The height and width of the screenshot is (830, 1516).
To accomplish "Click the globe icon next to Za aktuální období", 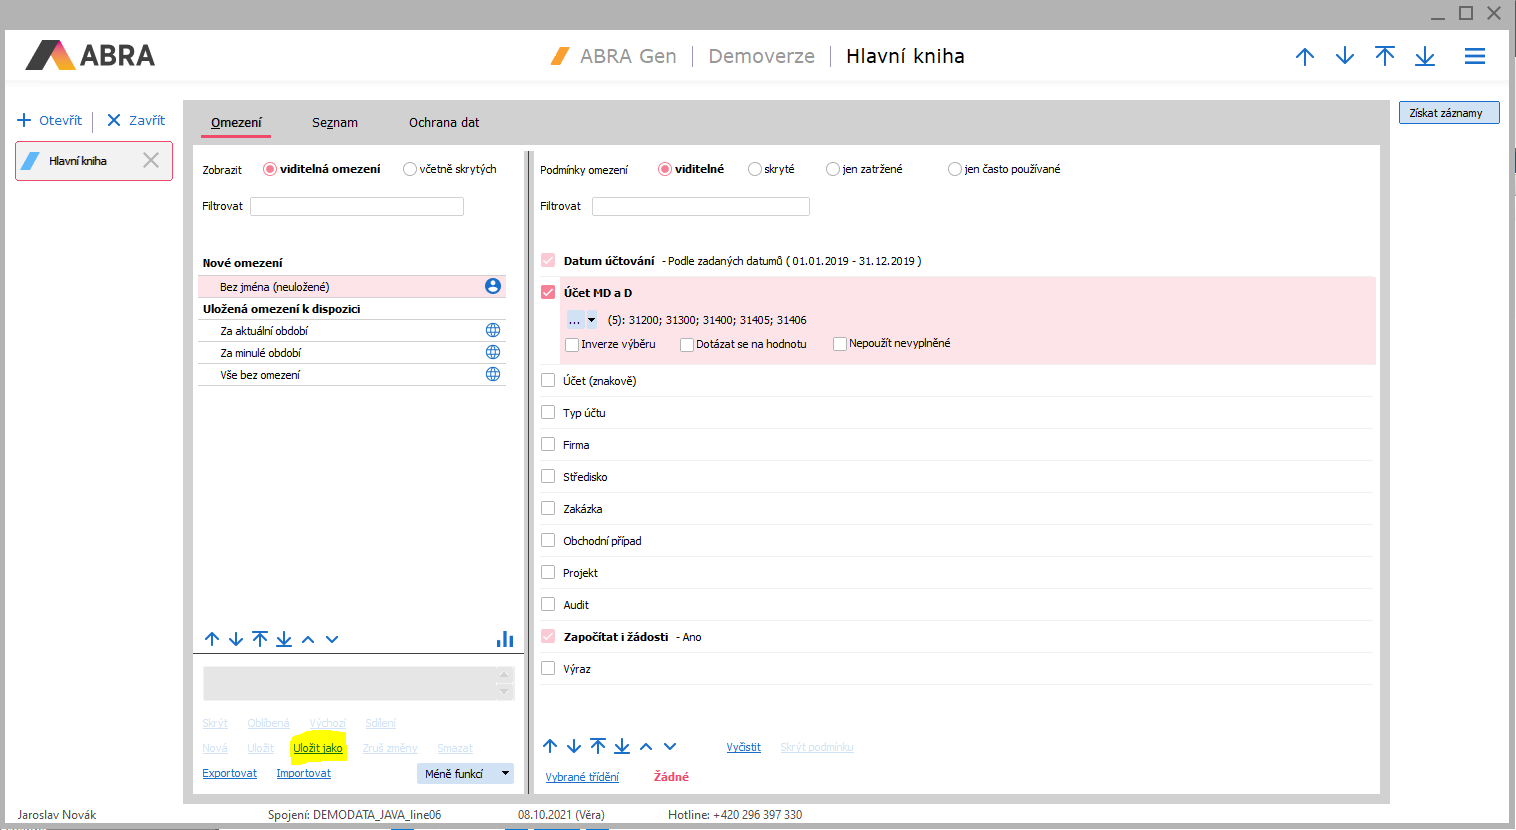I will click(493, 330).
